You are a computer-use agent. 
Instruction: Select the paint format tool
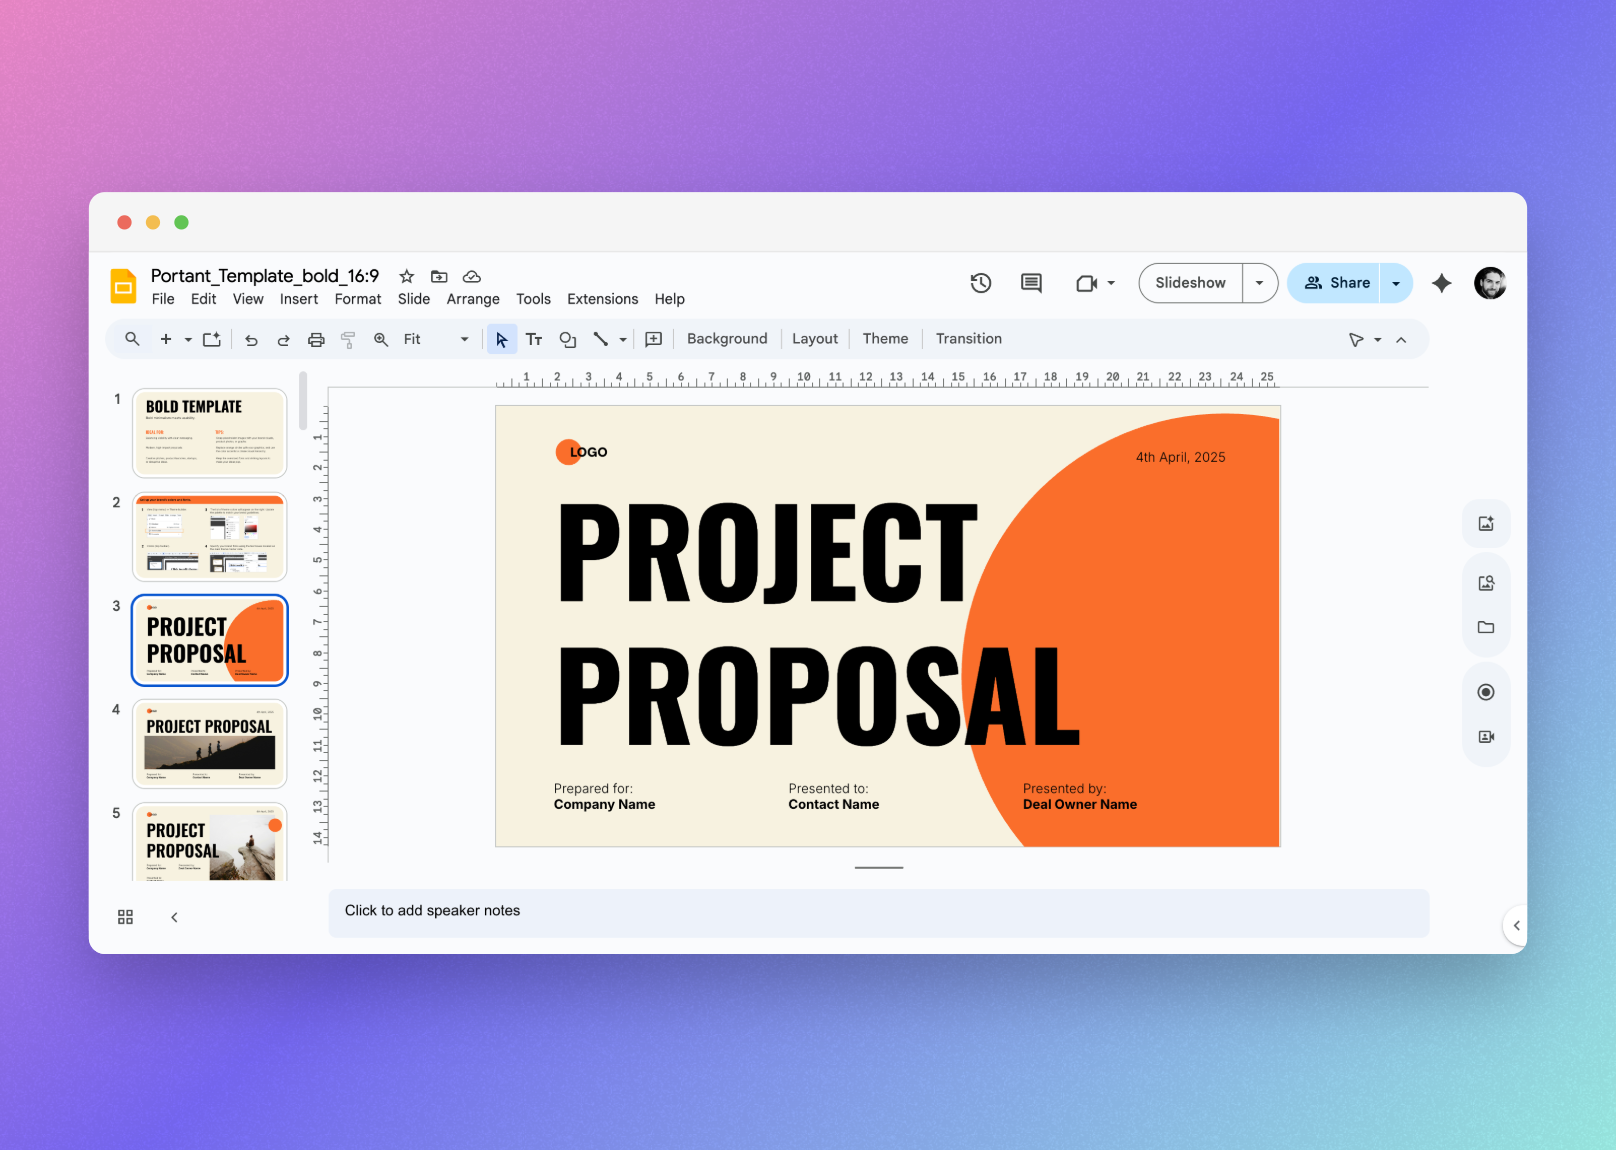coord(348,340)
